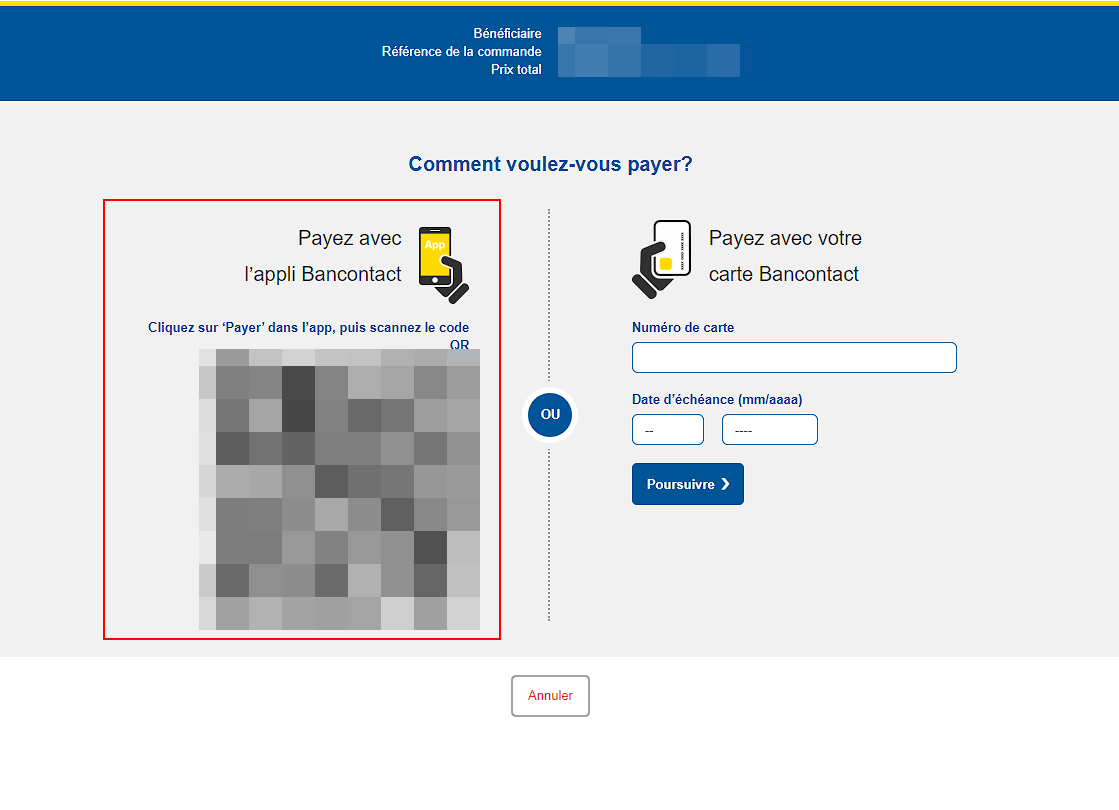The image size is (1119, 810).
Task: Click 'Payez avec l'appli Bancontact' heading
Action: [323, 256]
